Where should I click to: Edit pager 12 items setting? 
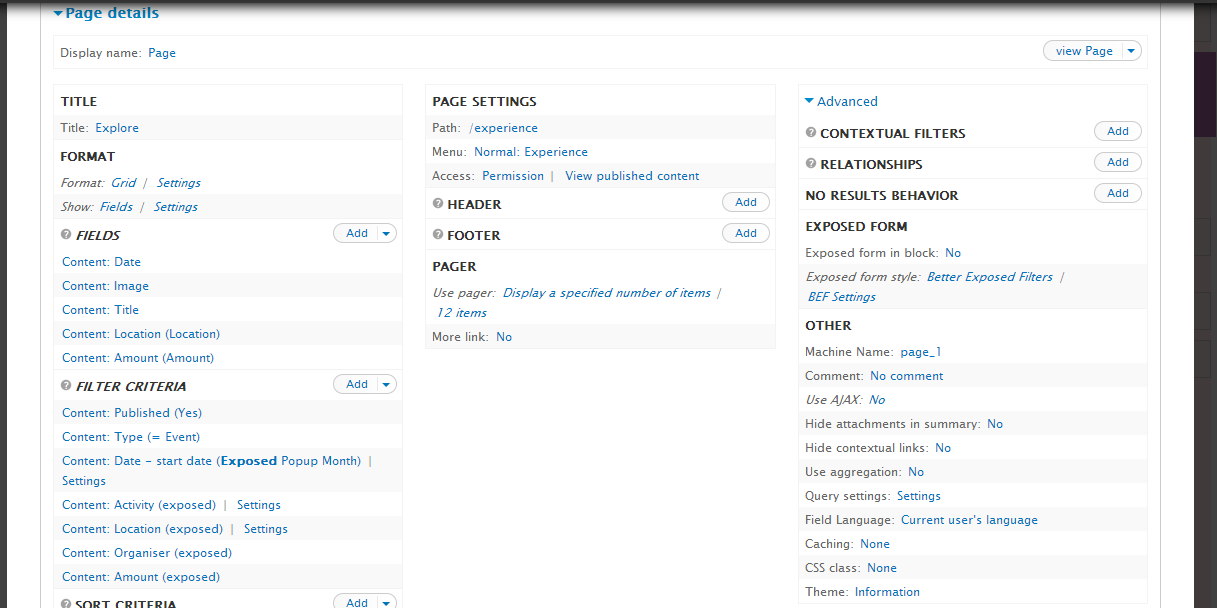(x=461, y=313)
